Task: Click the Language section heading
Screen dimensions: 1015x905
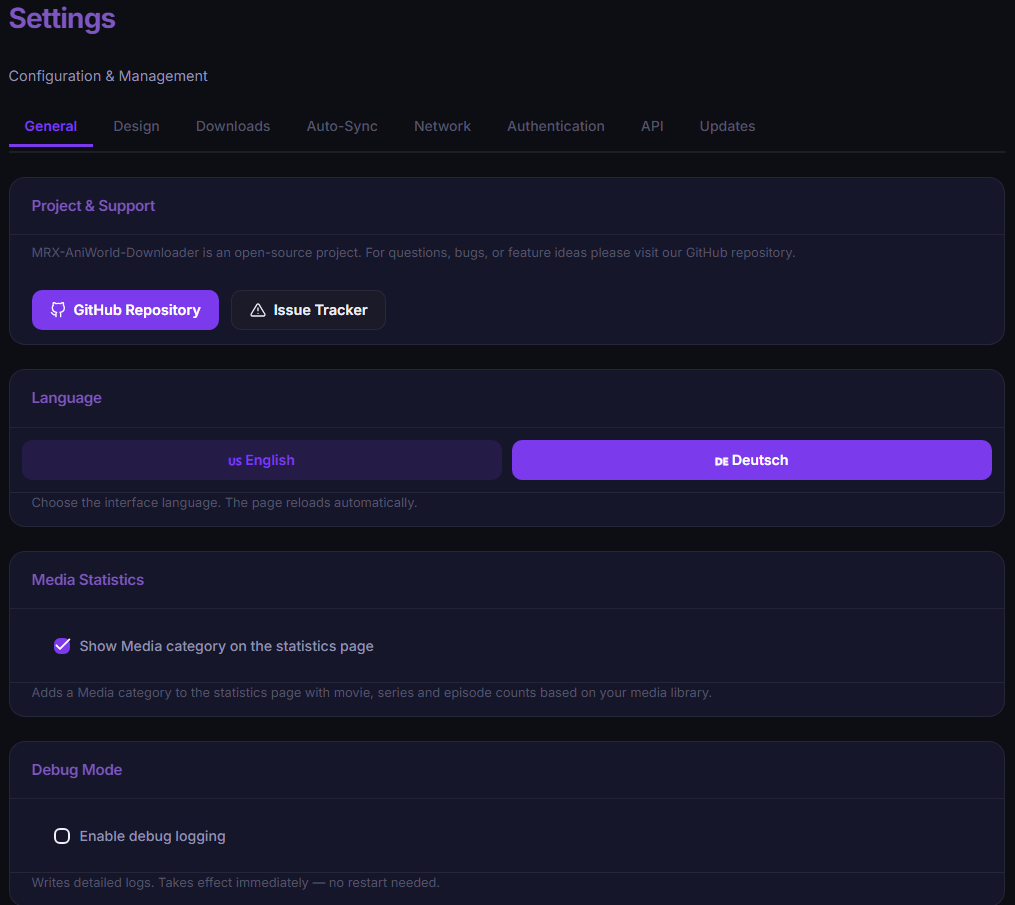Action: tap(67, 397)
